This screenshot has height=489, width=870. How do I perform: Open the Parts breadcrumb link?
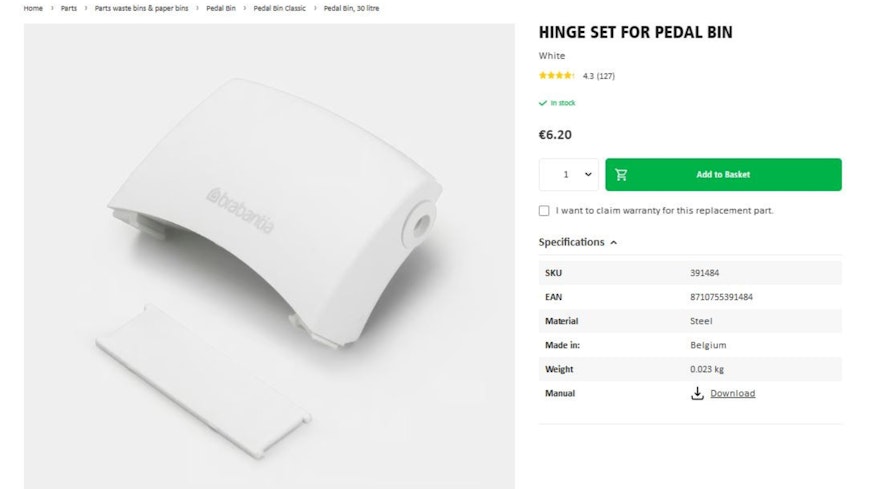coord(68,8)
